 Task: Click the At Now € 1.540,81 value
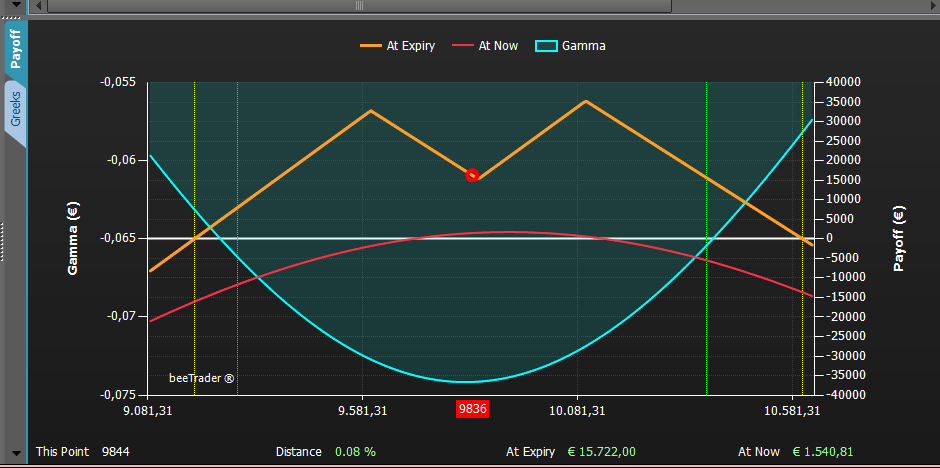pyautogui.click(x=822, y=452)
